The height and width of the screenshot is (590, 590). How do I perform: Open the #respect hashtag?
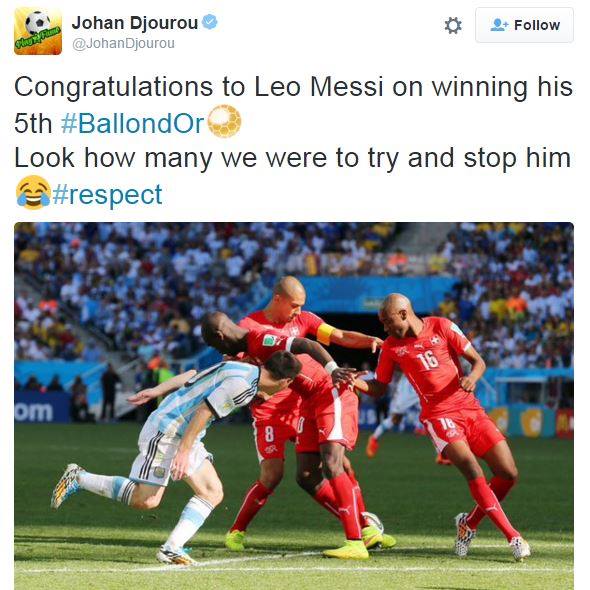[107, 195]
